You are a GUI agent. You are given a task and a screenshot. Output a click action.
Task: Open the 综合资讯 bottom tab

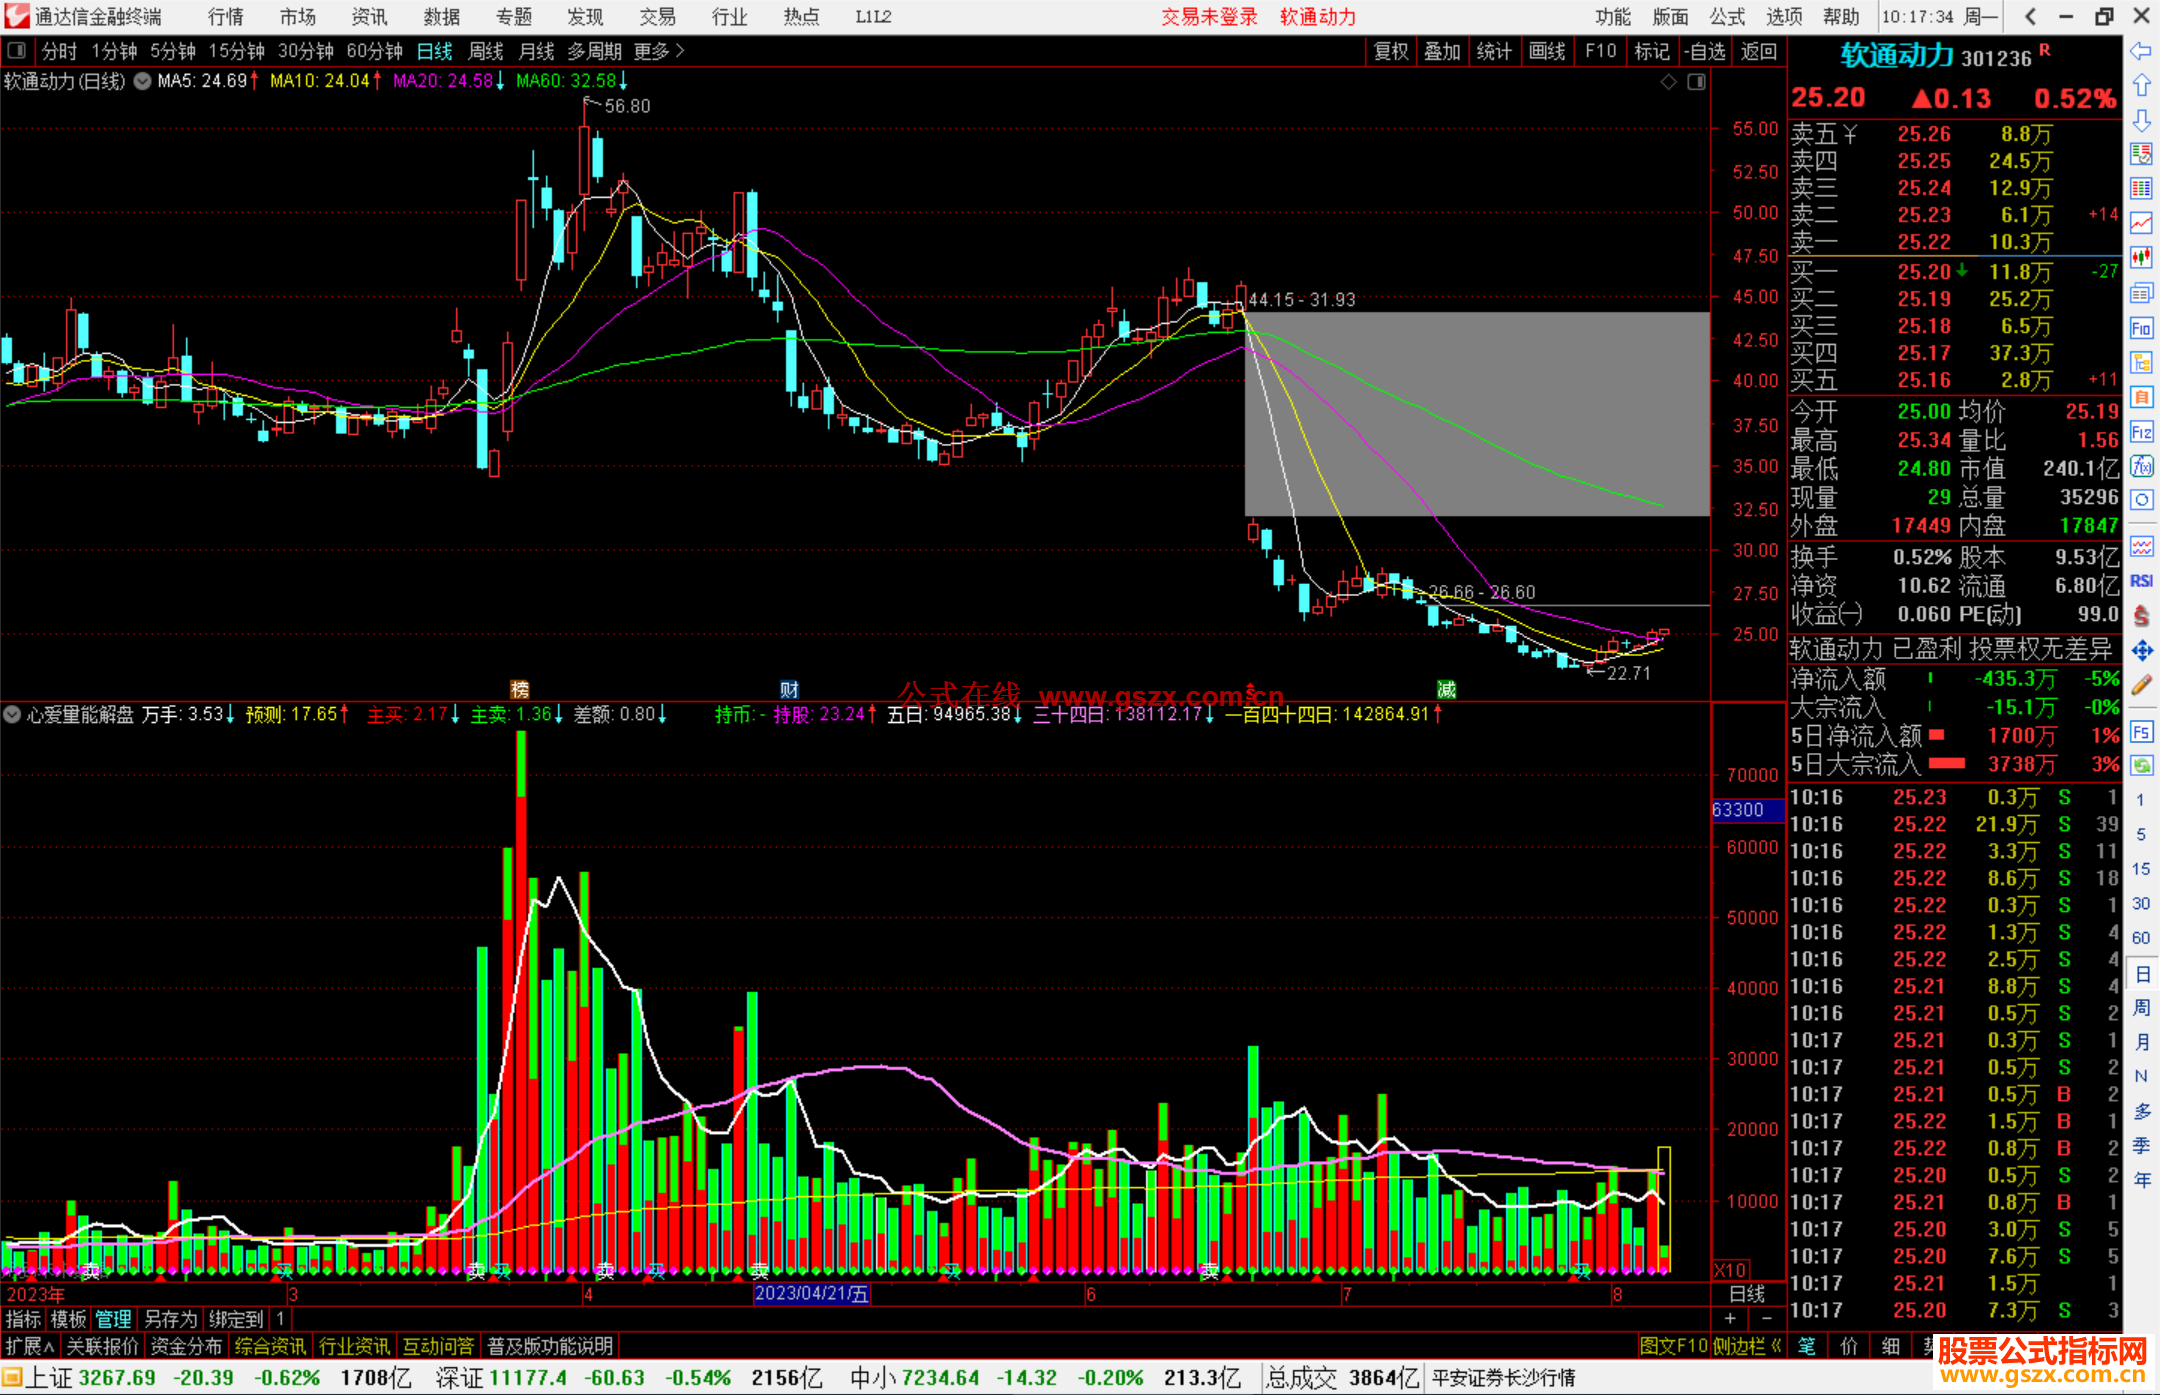click(x=270, y=1346)
